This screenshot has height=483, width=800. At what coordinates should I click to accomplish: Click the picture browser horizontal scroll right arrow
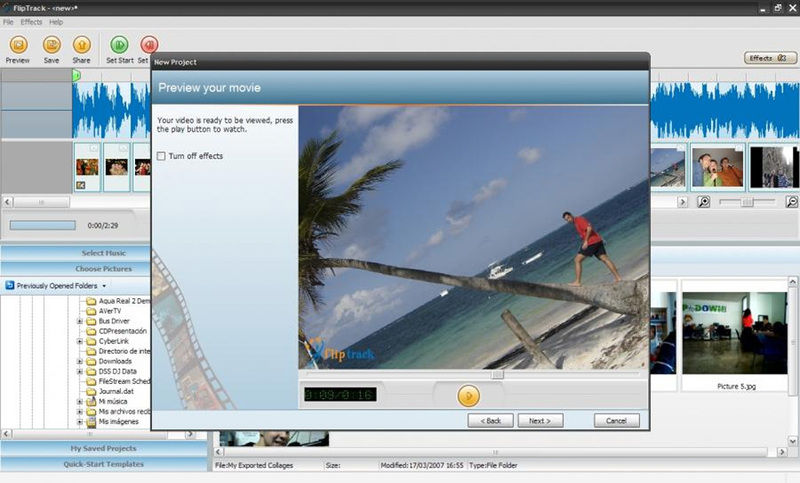pos(782,452)
